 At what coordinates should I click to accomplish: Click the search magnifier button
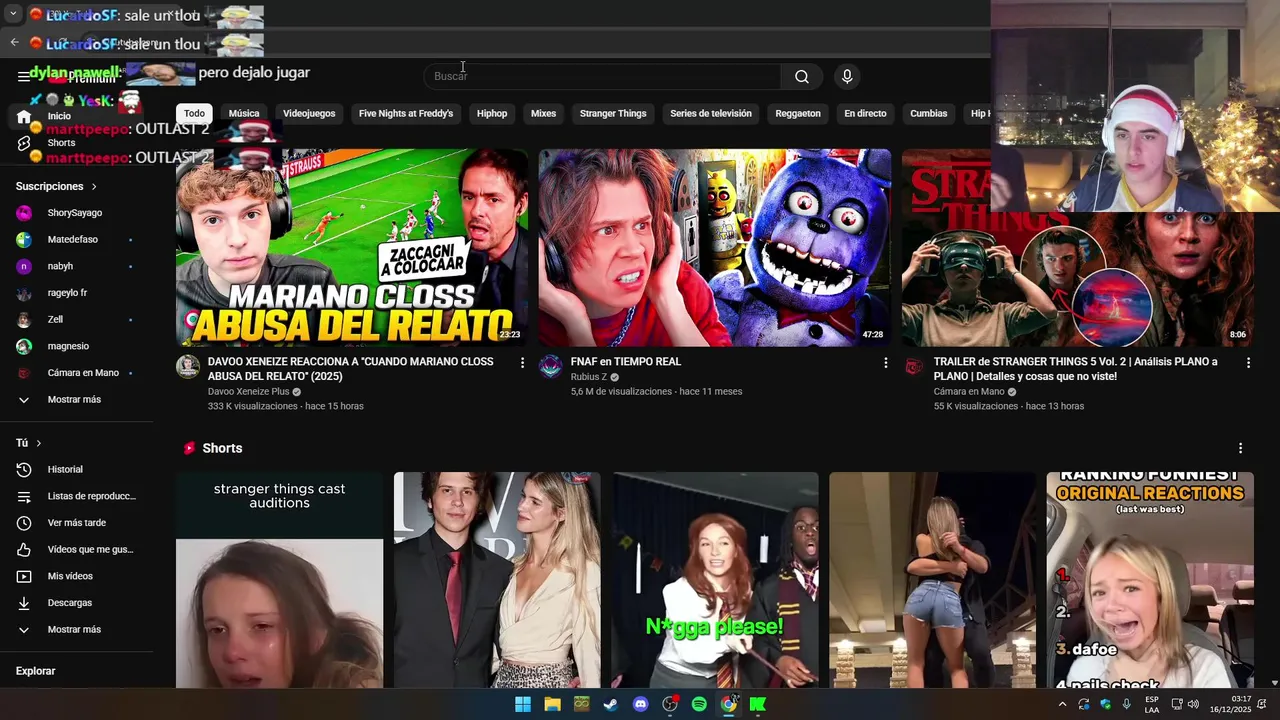pyautogui.click(x=801, y=77)
